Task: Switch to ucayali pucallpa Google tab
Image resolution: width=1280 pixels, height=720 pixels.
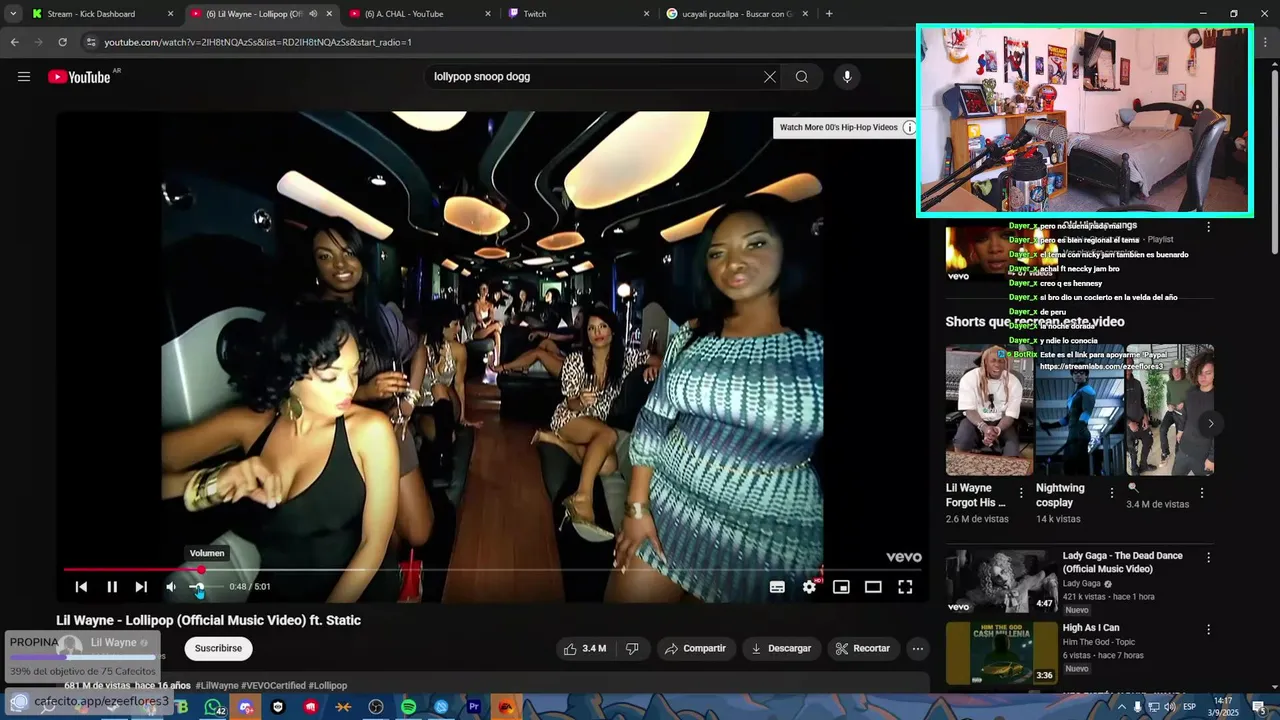Action: pyautogui.click(x=738, y=14)
